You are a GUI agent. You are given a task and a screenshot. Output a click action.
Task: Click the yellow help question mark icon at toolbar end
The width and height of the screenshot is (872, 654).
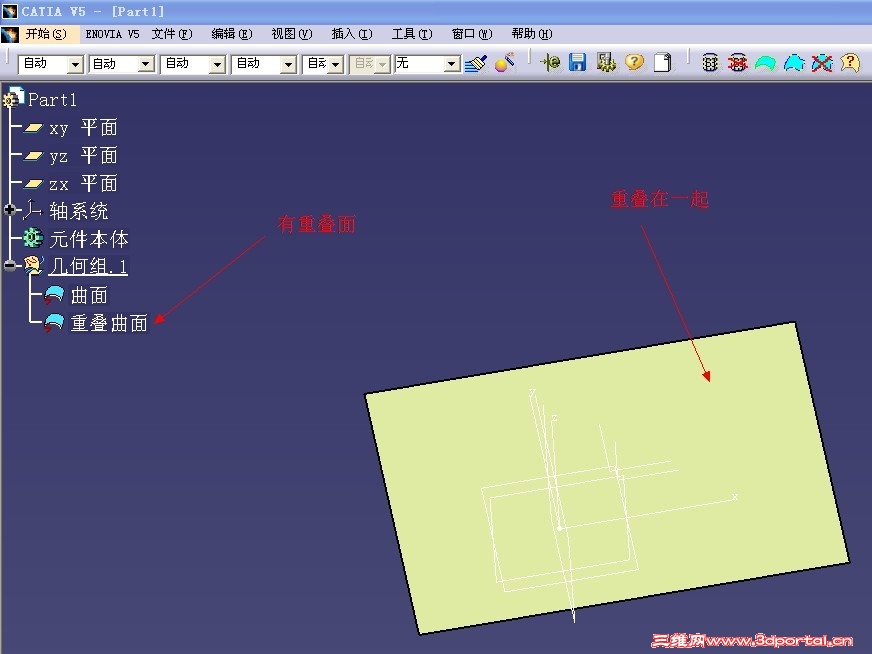tap(850, 62)
